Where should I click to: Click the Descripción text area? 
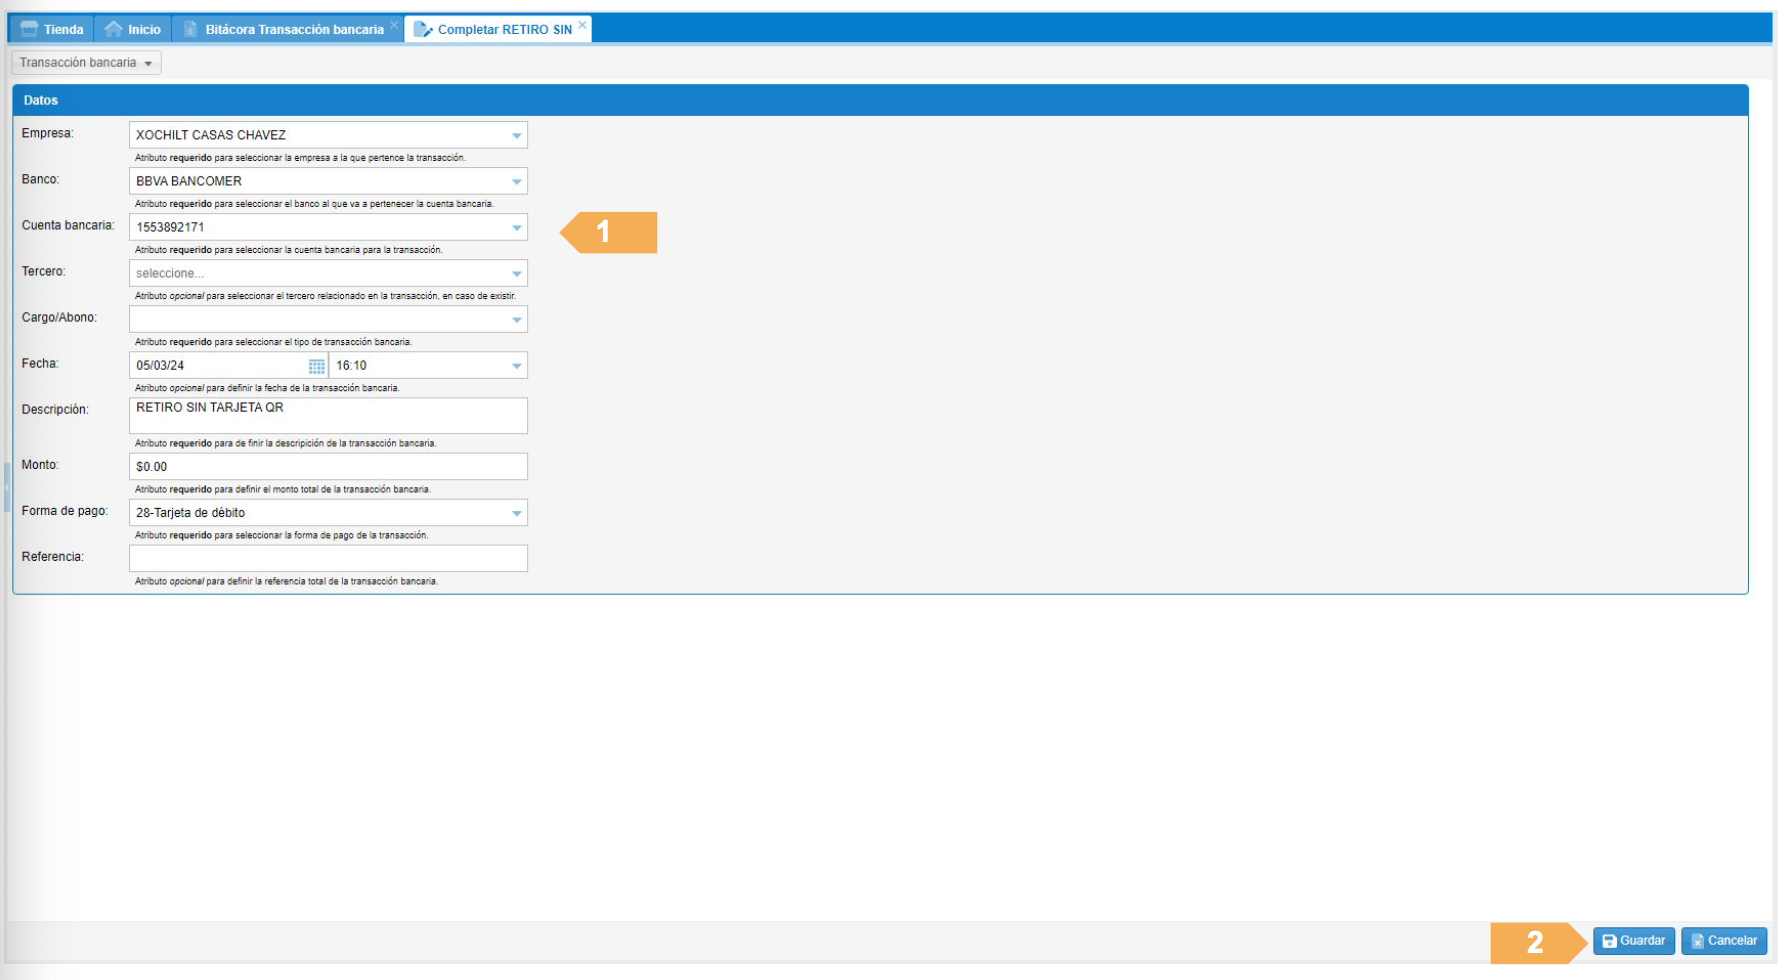tap(327, 416)
